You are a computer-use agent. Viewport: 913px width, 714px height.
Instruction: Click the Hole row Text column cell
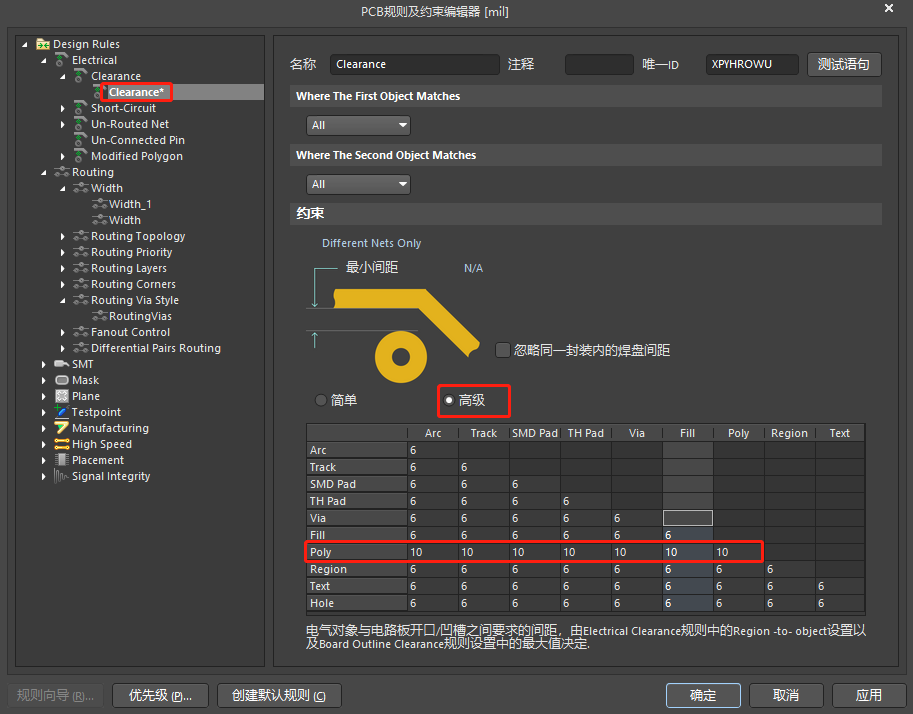840,603
